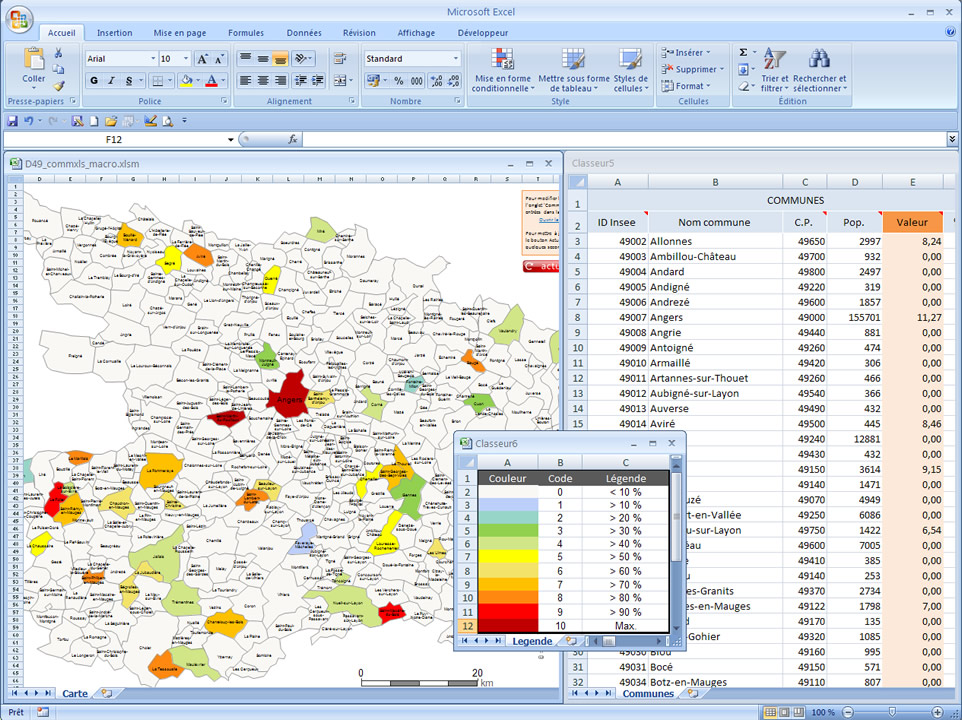
Task: Click the zoom slider in status bar
Action: click(x=892, y=712)
